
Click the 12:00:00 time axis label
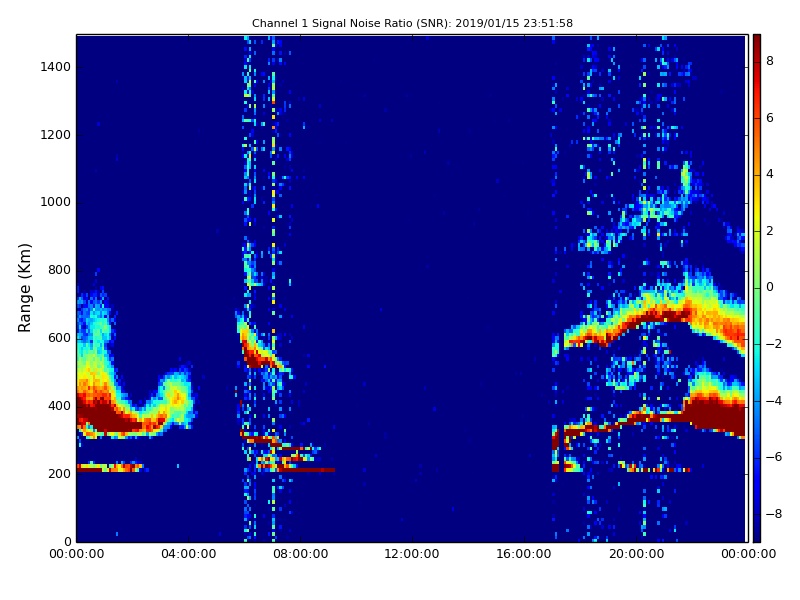click(x=412, y=554)
